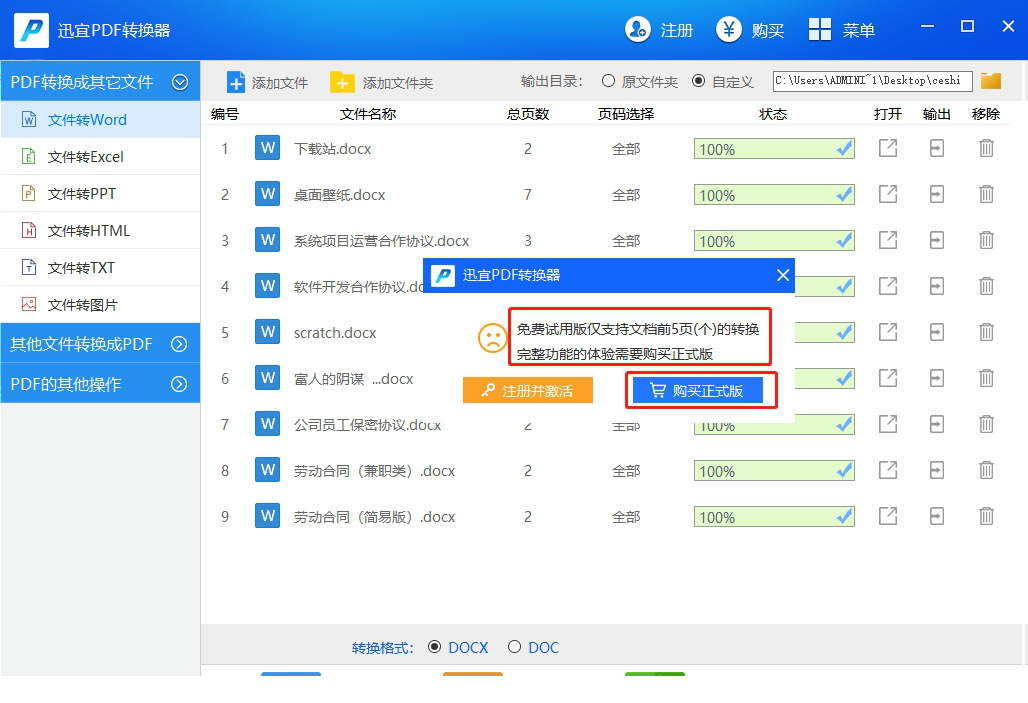Screen dimensions: 1028x703
Task: Open 下载站.docx using its open icon
Action: point(887,148)
